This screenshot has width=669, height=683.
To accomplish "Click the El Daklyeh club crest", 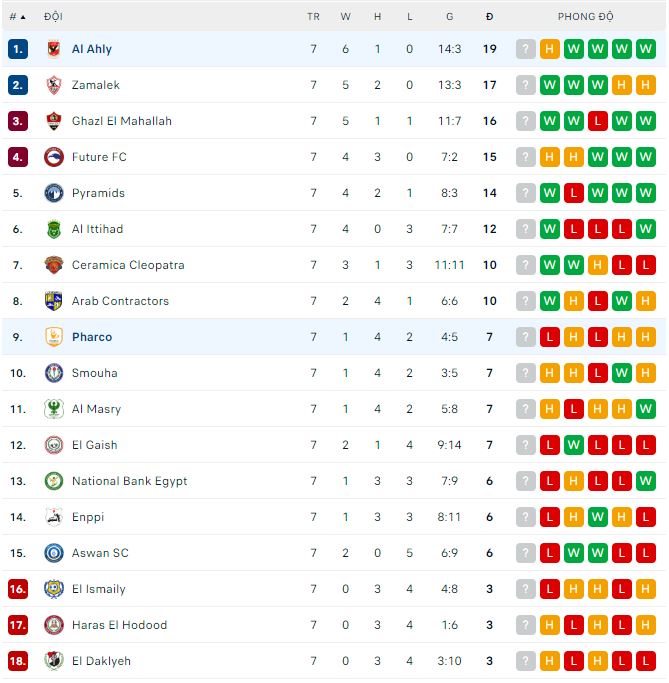I will tap(54, 661).
